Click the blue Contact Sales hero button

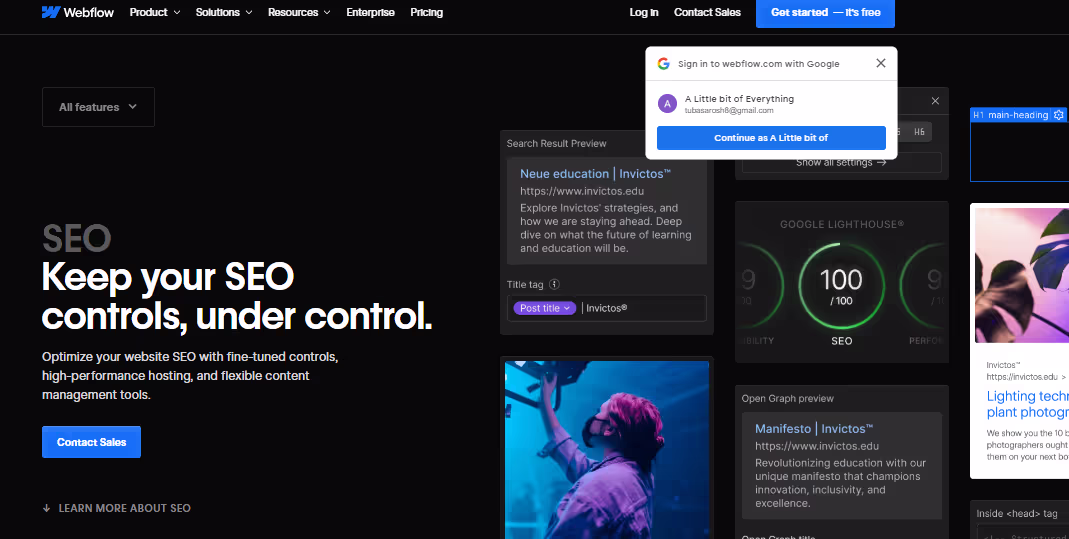[91, 442]
